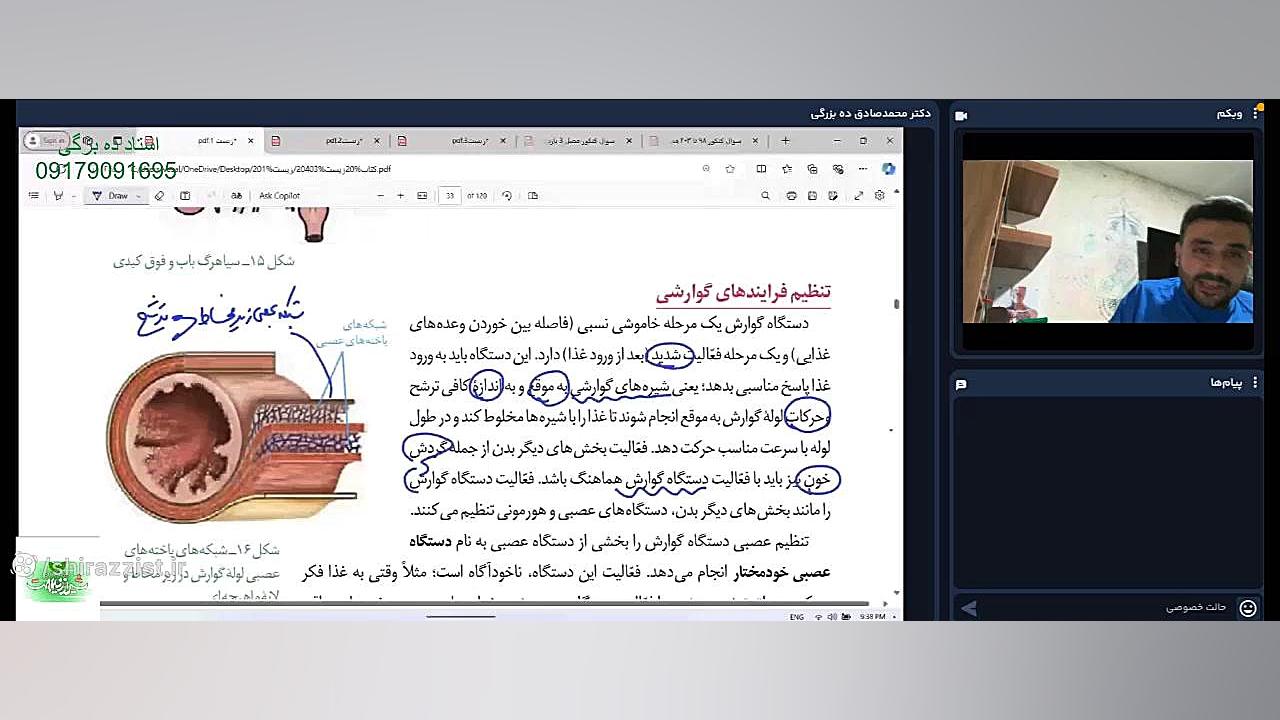The width and height of the screenshot is (1280, 720).
Task: Close the سوال کنکور ۹۸ تا ۴۰۳ tab
Action: pos(754,141)
